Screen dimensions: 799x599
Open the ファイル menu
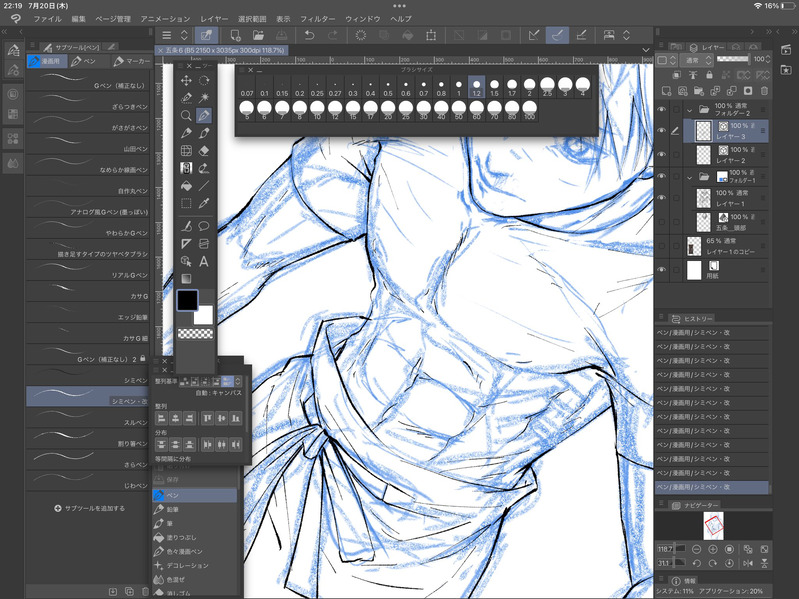[x=47, y=19]
